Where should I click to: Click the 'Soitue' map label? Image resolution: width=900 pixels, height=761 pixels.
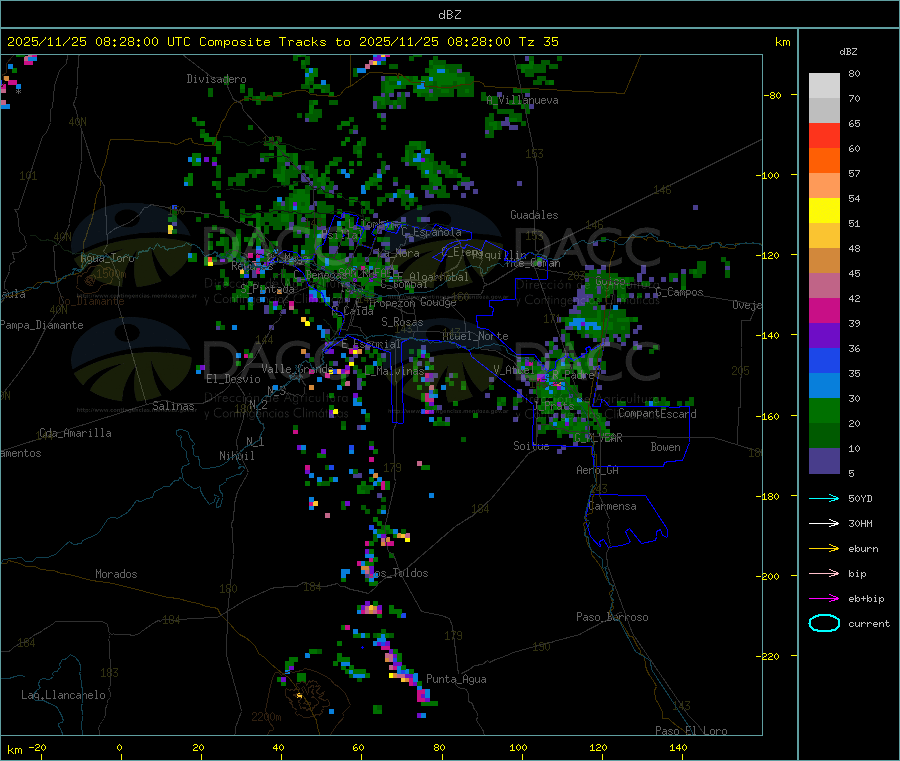click(531, 446)
